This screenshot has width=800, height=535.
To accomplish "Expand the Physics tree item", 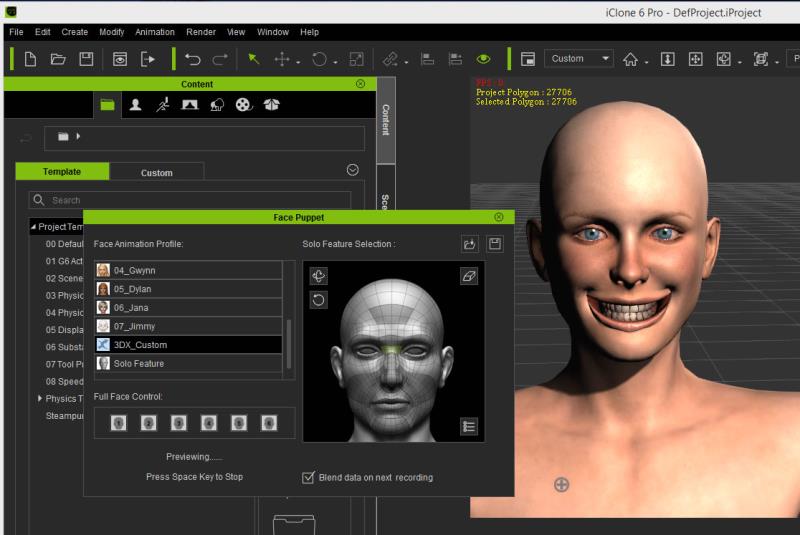I will tap(40, 398).
